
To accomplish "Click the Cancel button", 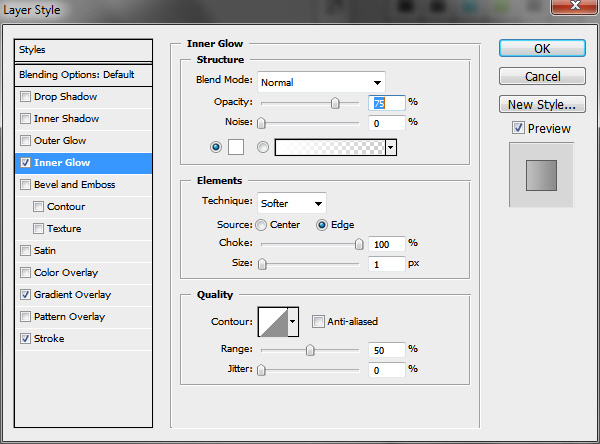I will [x=542, y=76].
